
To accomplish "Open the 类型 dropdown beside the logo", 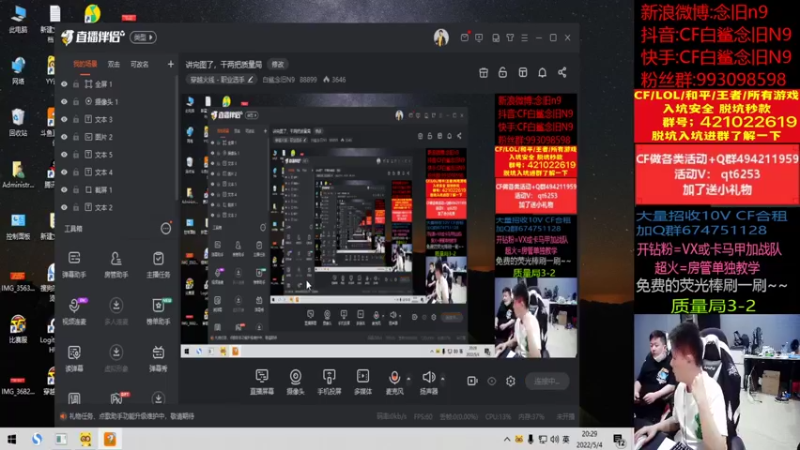I will tap(143, 37).
